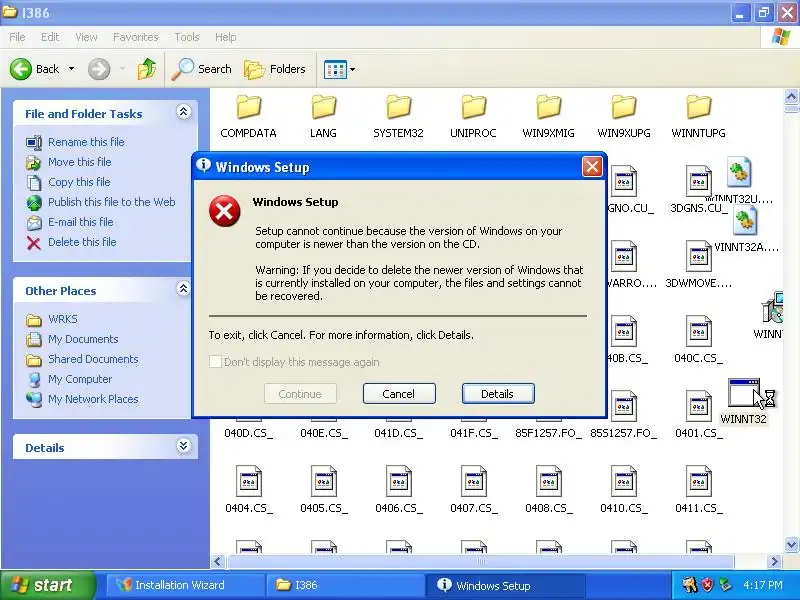Open the Help menu
The height and width of the screenshot is (600, 800).
coord(226,37)
